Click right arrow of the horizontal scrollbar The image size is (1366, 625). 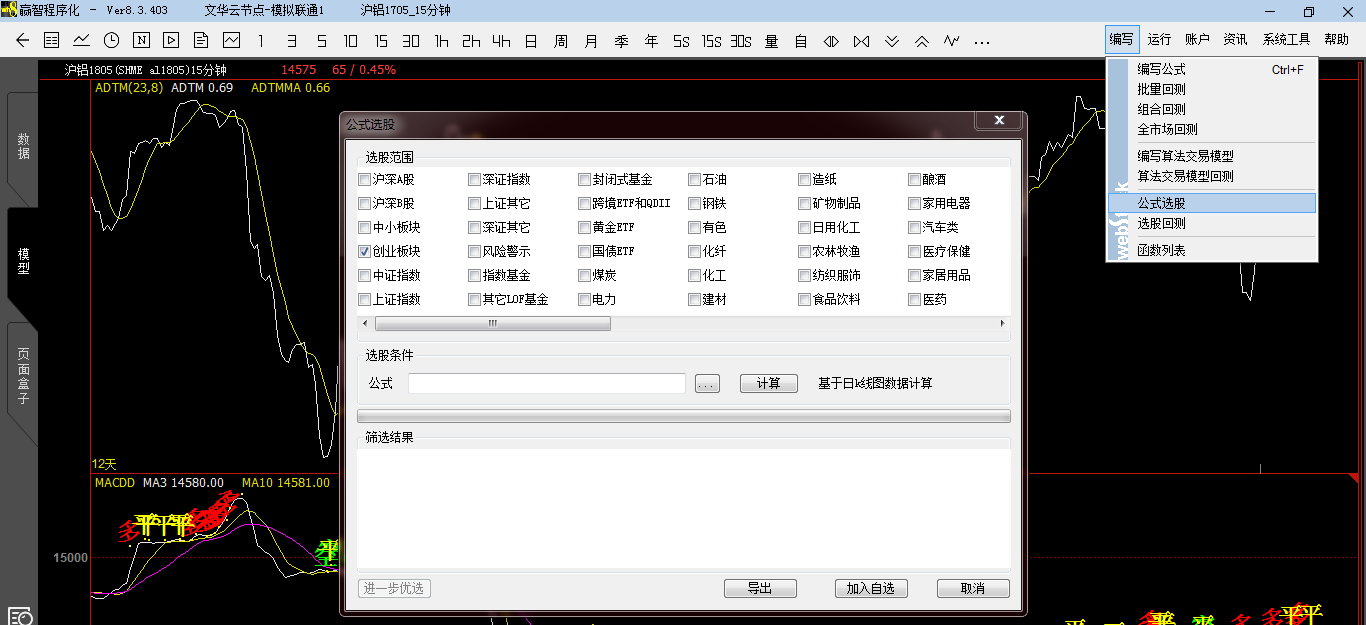tap(1002, 324)
